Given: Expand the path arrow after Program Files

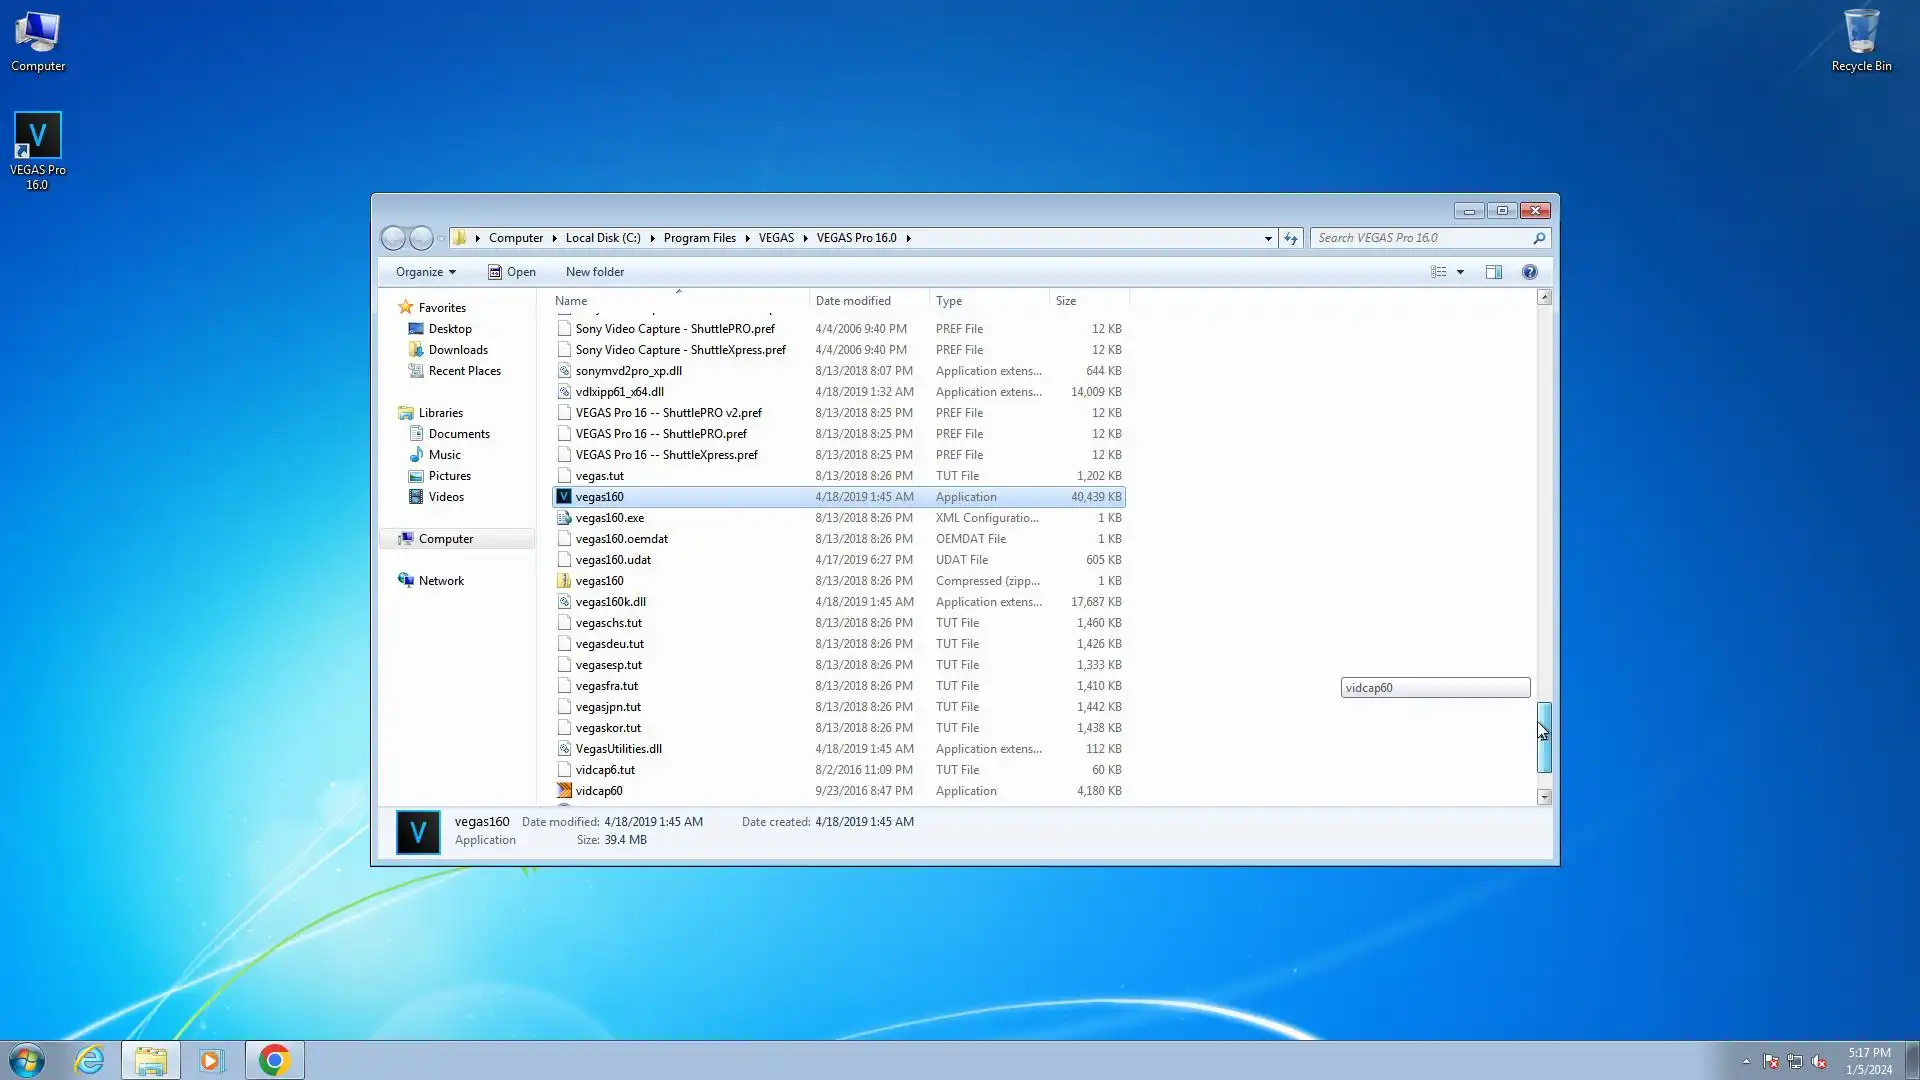Looking at the screenshot, I should pos(747,238).
